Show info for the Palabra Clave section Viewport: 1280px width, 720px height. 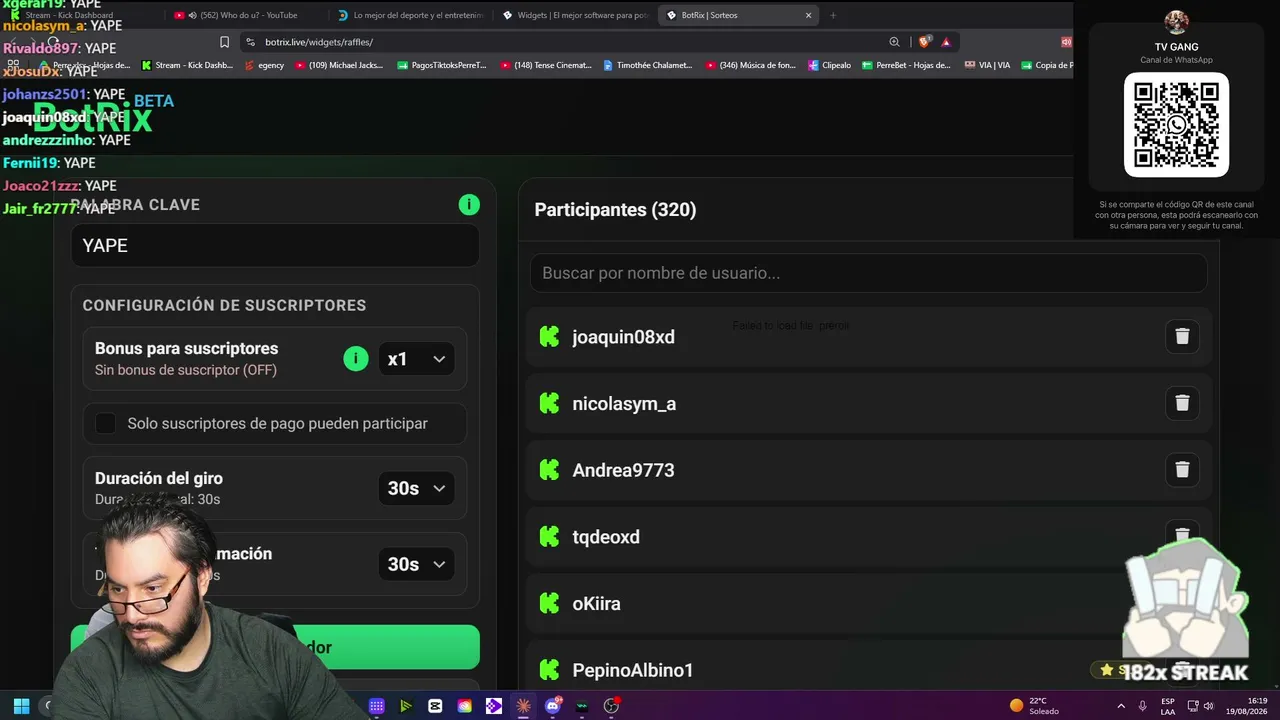(x=469, y=205)
